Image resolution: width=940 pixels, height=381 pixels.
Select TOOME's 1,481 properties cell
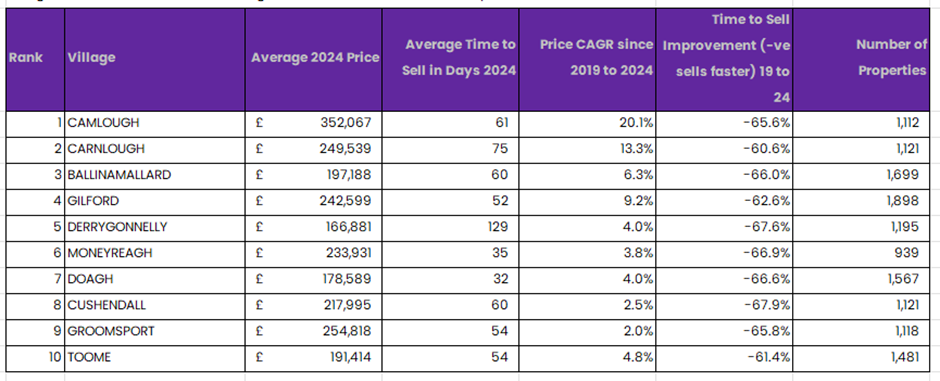click(x=861, y=358)
